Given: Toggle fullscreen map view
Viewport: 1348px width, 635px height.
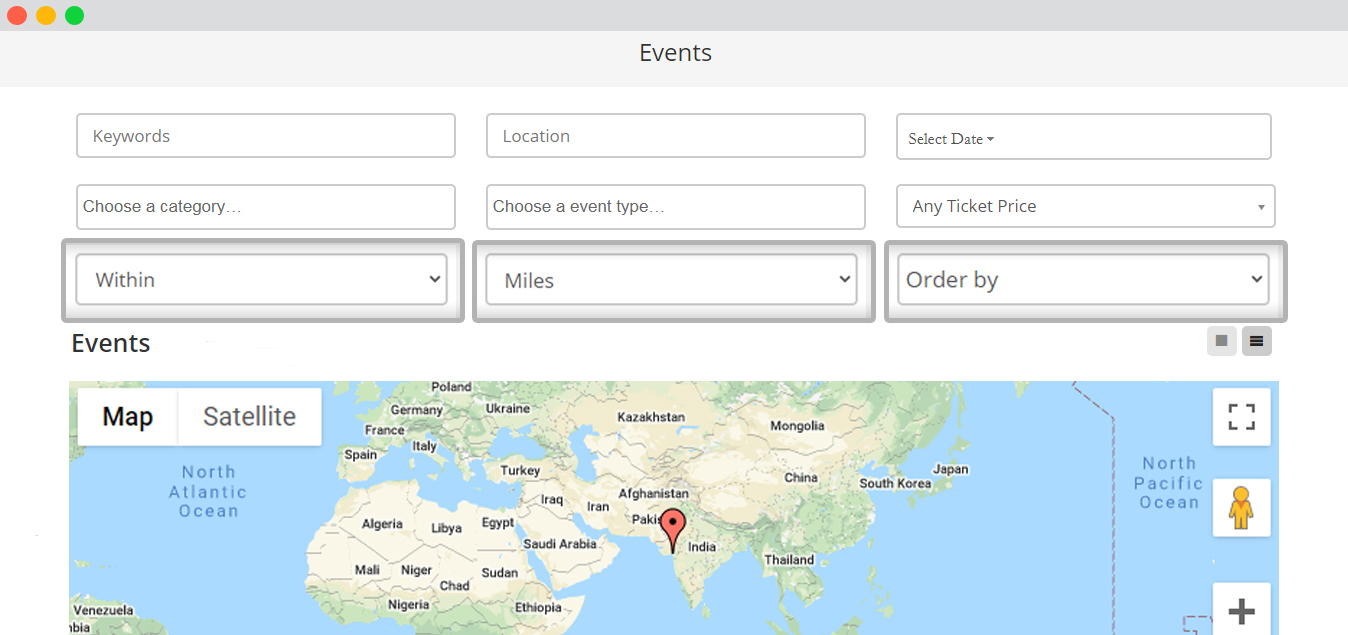Looking at the screenshot, I should (1241, 417).
